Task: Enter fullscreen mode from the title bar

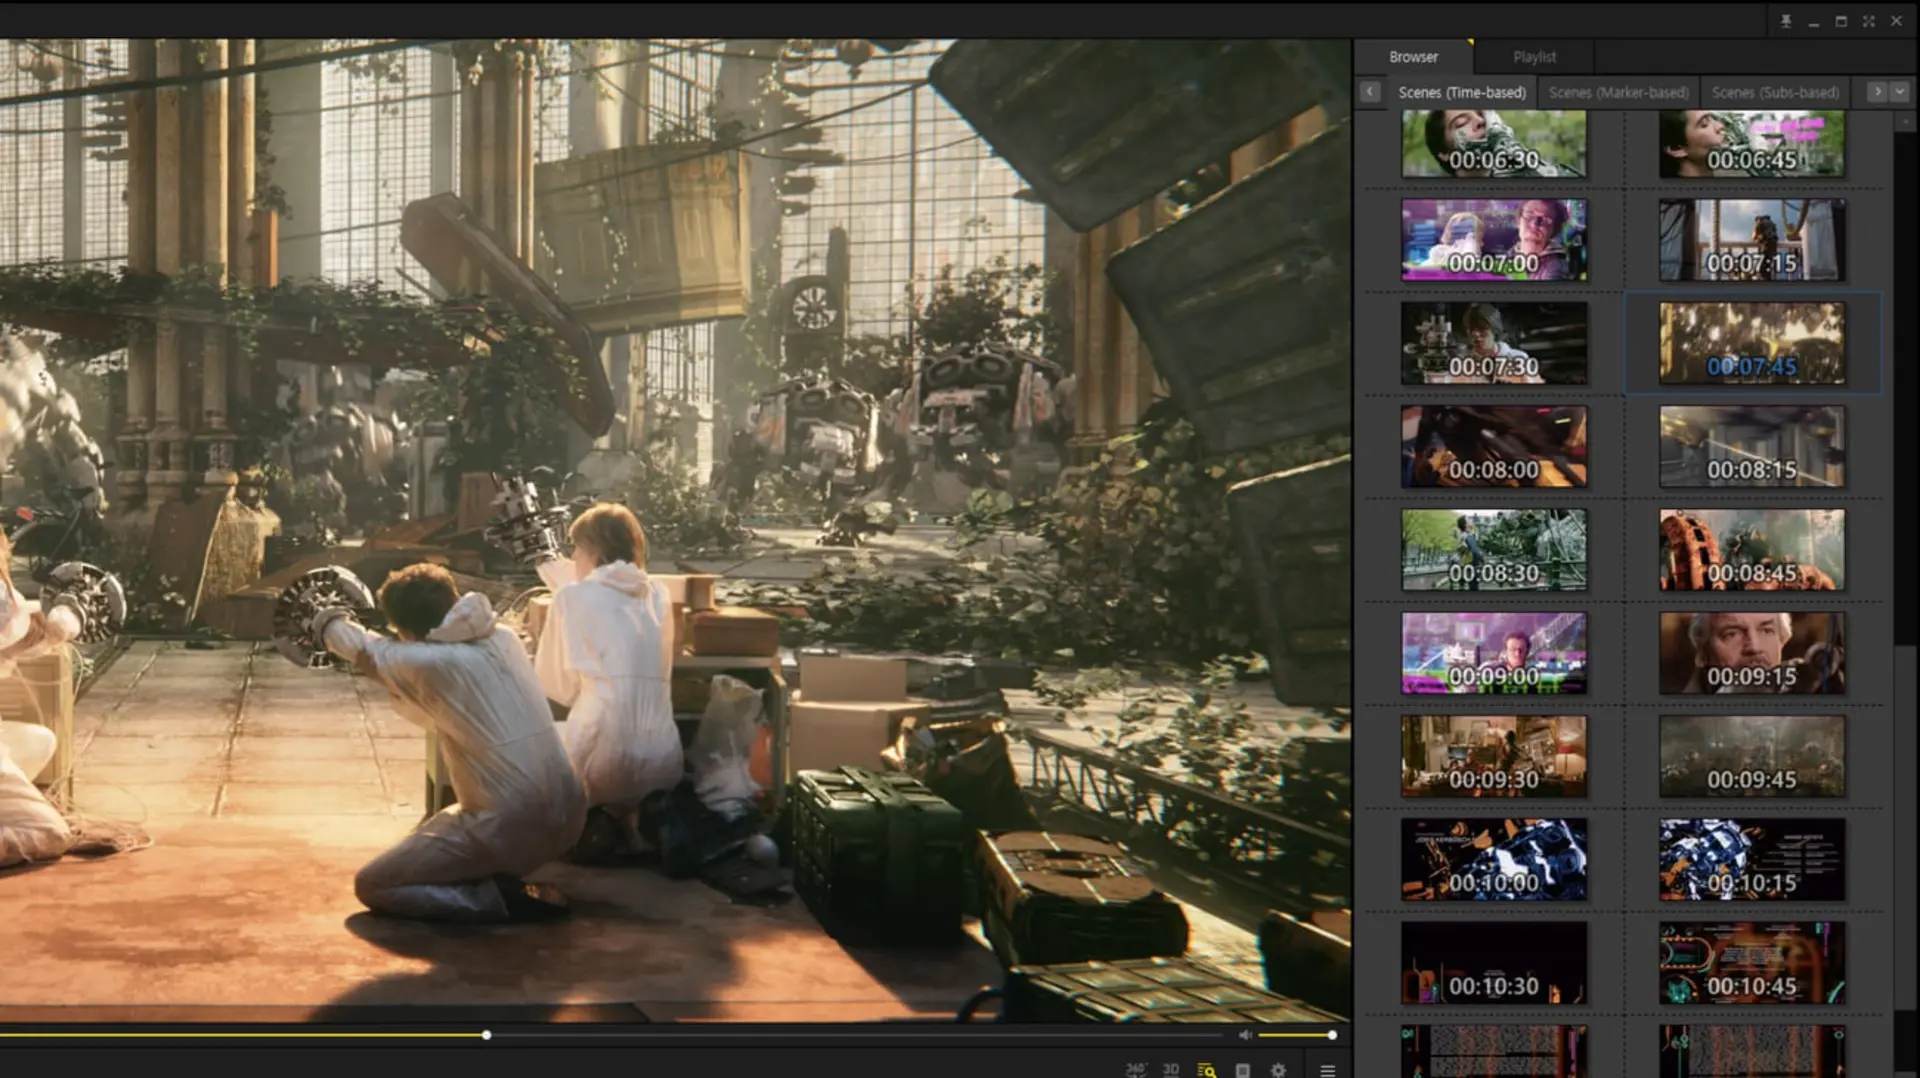Action: click(x=1869, y=21)
